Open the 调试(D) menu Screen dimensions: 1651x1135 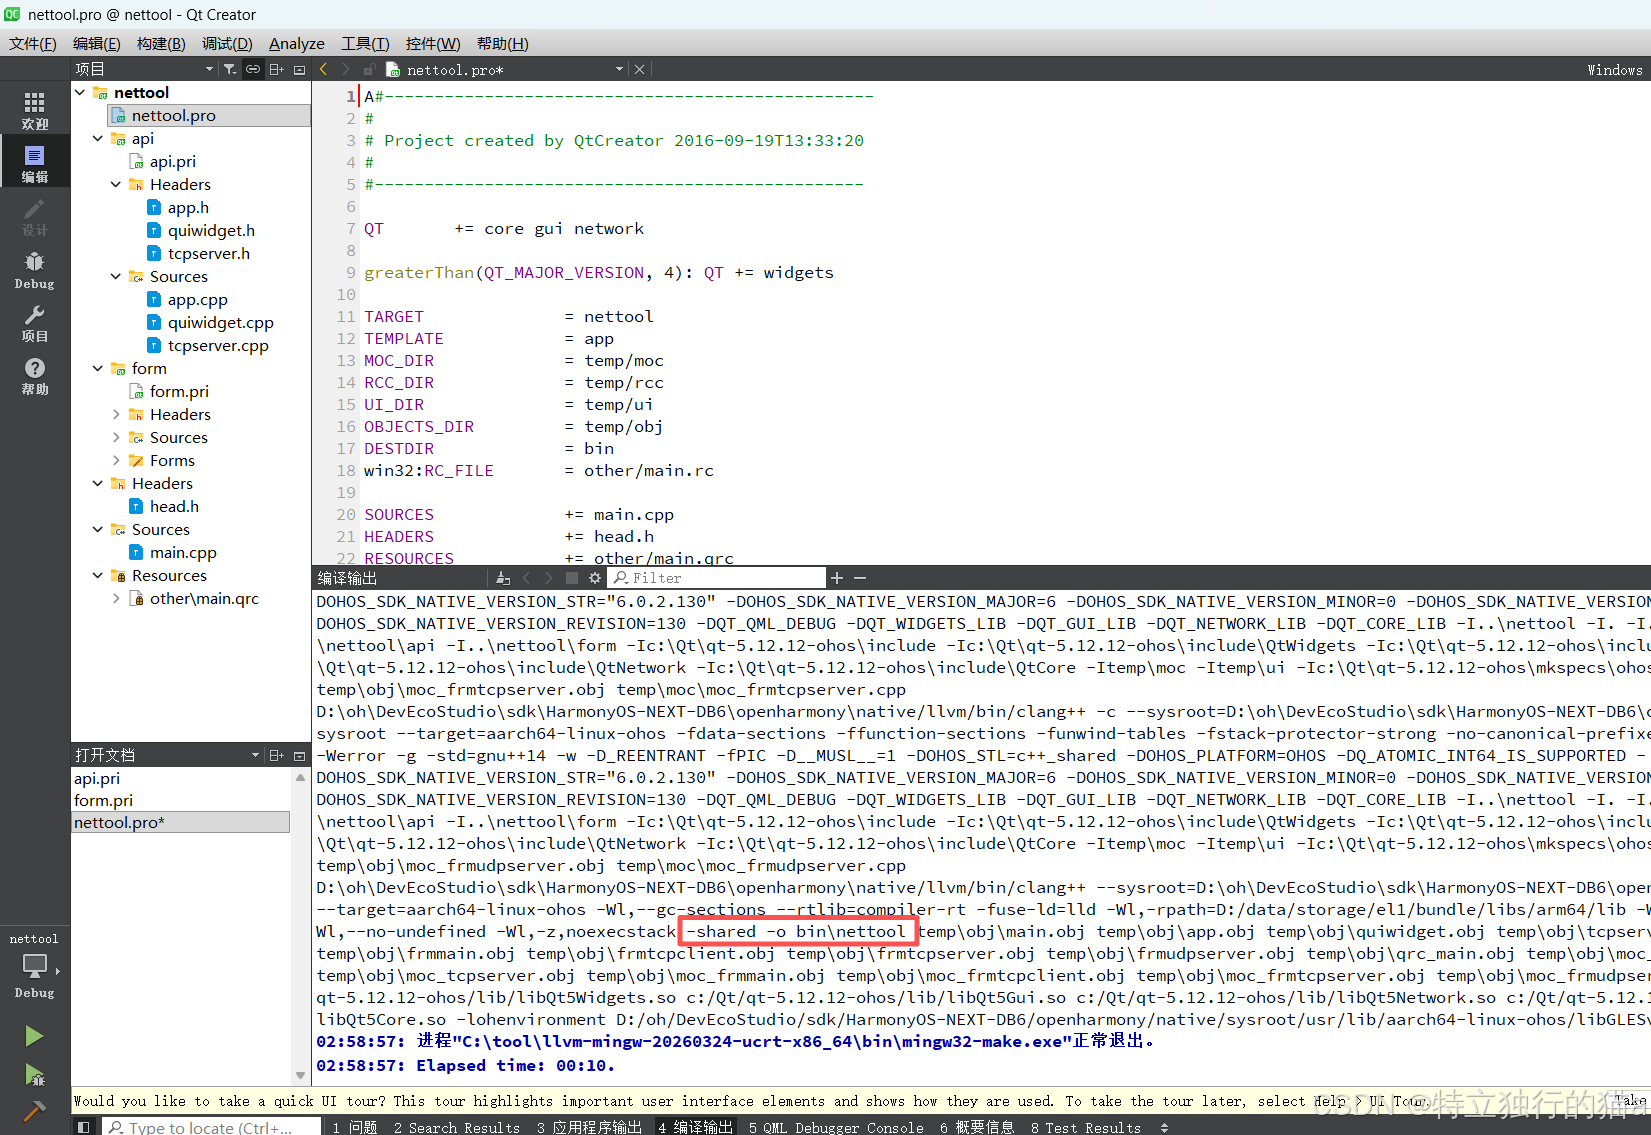[x=227, y=43]
